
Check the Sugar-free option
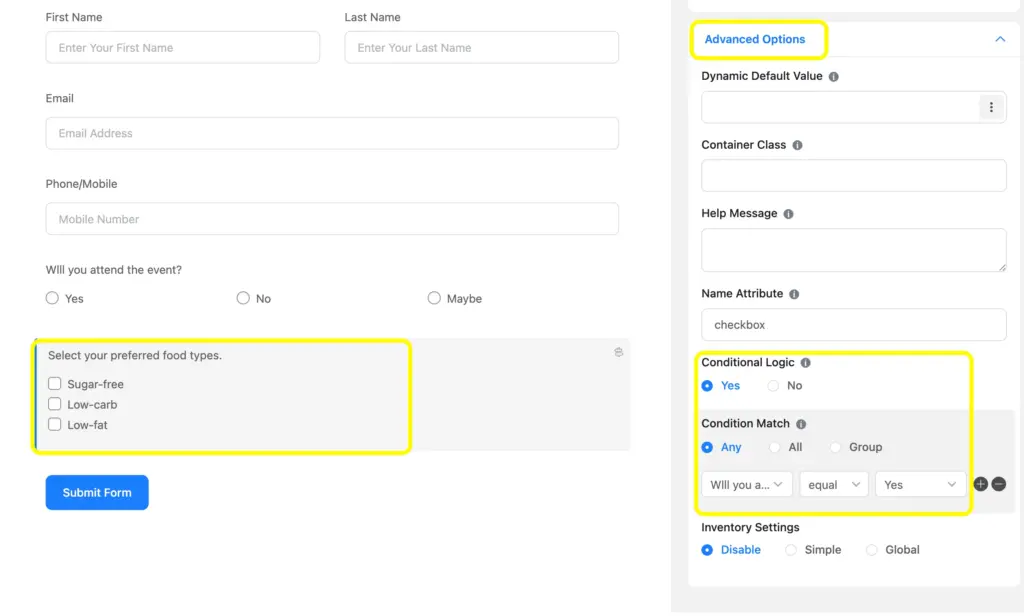[54, 383]
